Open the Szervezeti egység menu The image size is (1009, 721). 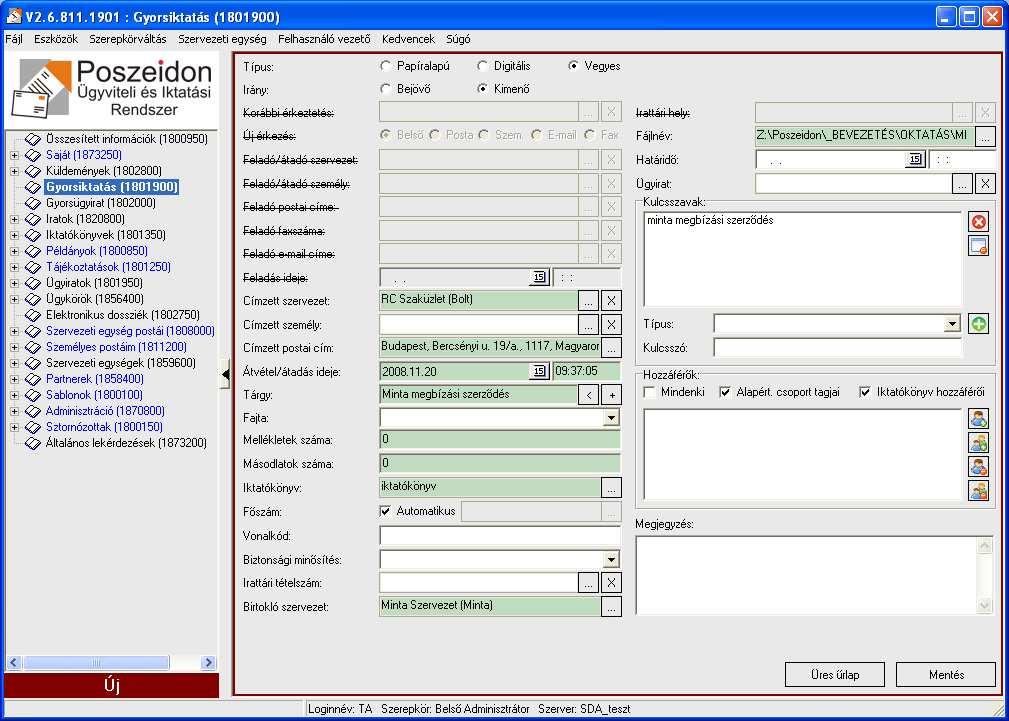coord(222,39)
